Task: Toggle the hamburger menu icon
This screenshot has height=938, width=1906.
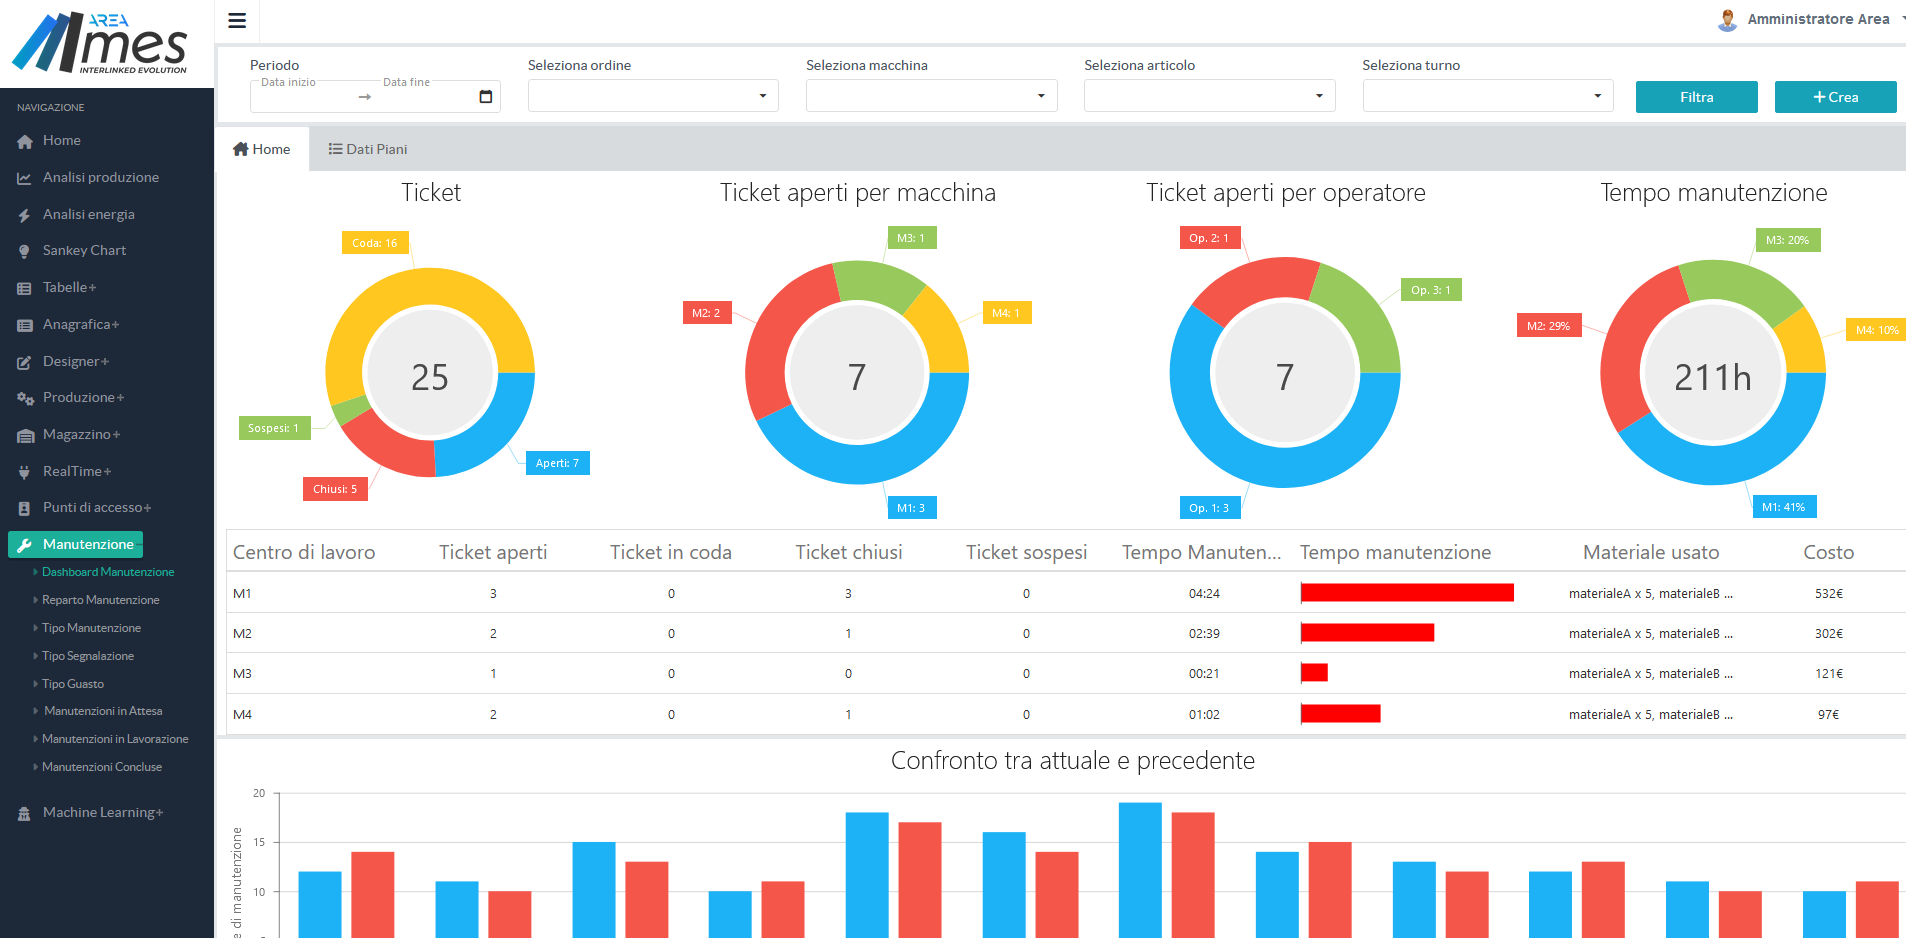Action: click(x=237, y=20)
